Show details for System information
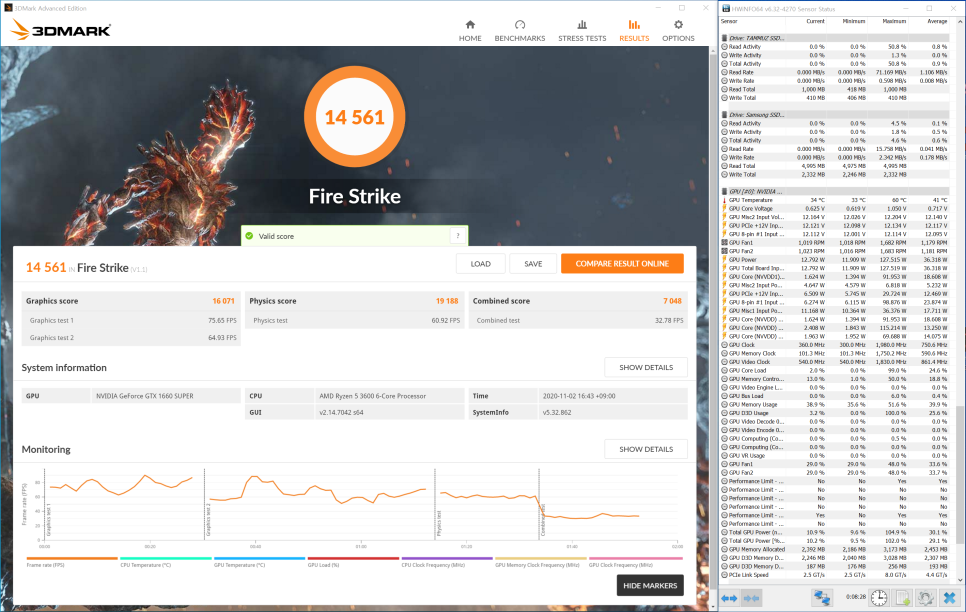 [x=646, y=367]
